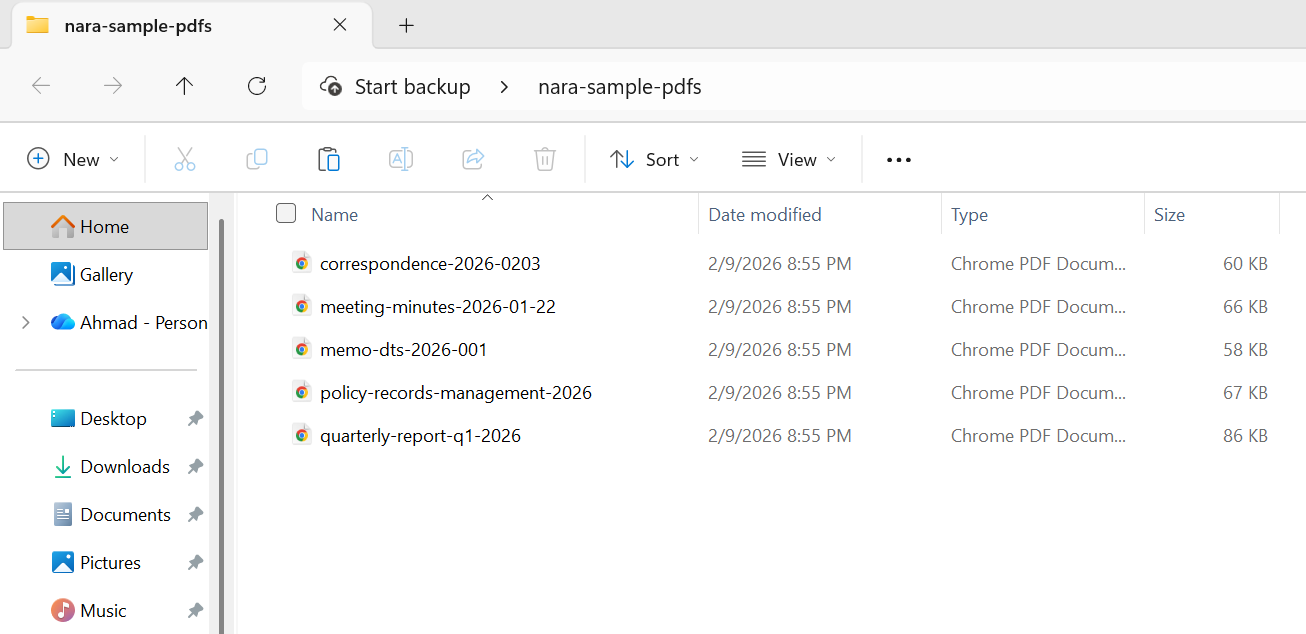Refresh the folder view

(256, 86)
